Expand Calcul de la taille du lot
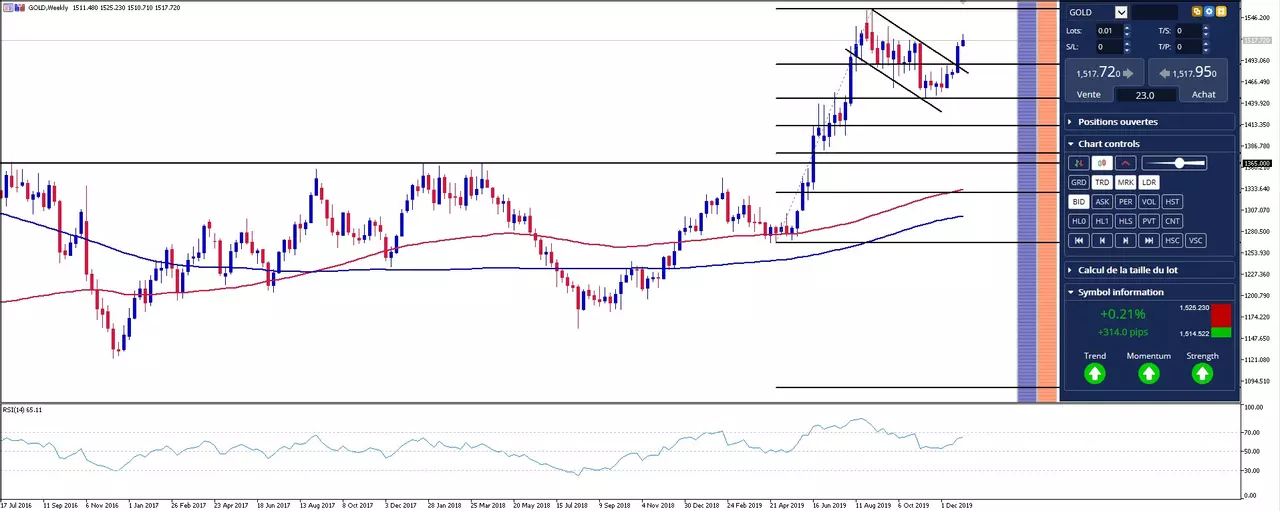The height and width of the screenshot is (511, 1280). (x=1149, y=270)
